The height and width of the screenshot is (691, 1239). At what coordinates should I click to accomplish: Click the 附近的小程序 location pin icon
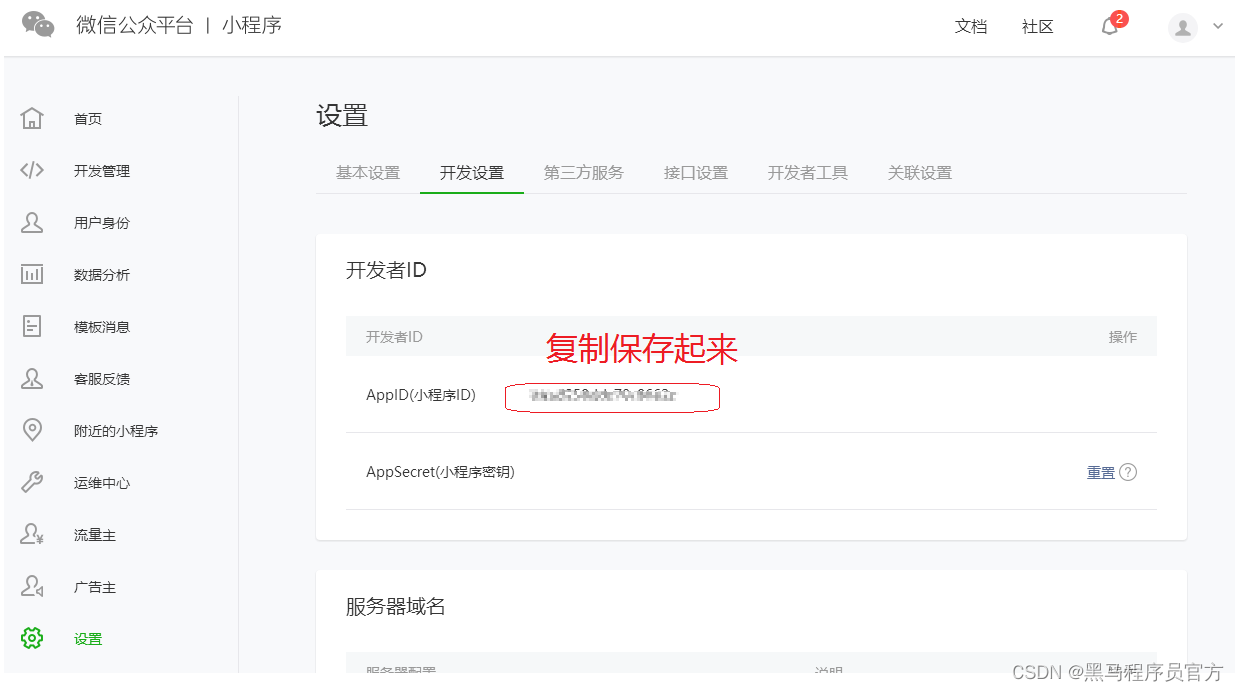pos(32,430)
